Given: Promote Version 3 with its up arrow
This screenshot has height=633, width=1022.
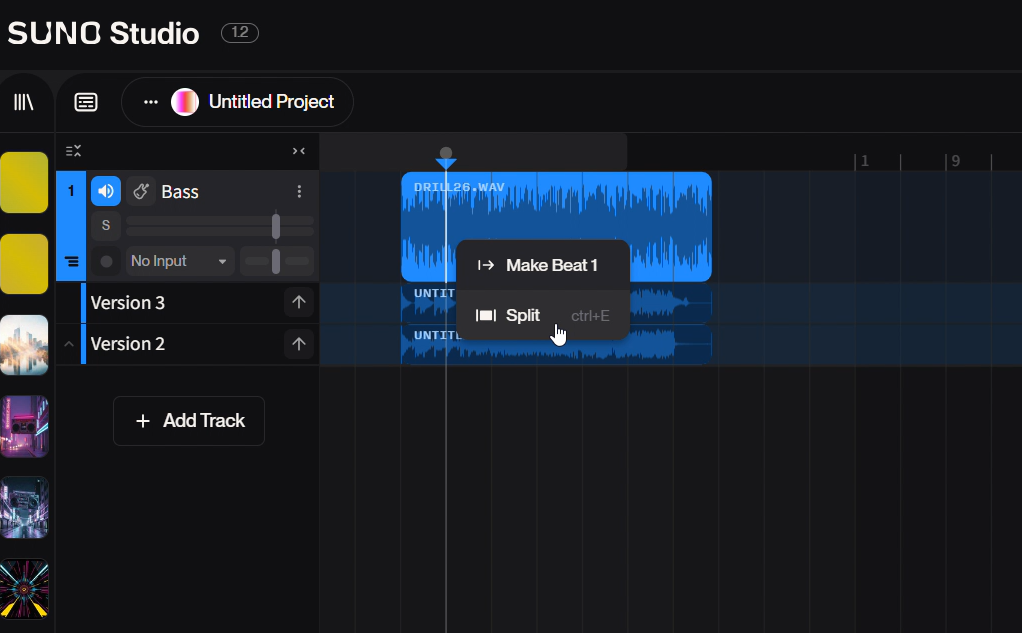Looking at the screenshot, I should pyautogui.click(x=298, y=302).
